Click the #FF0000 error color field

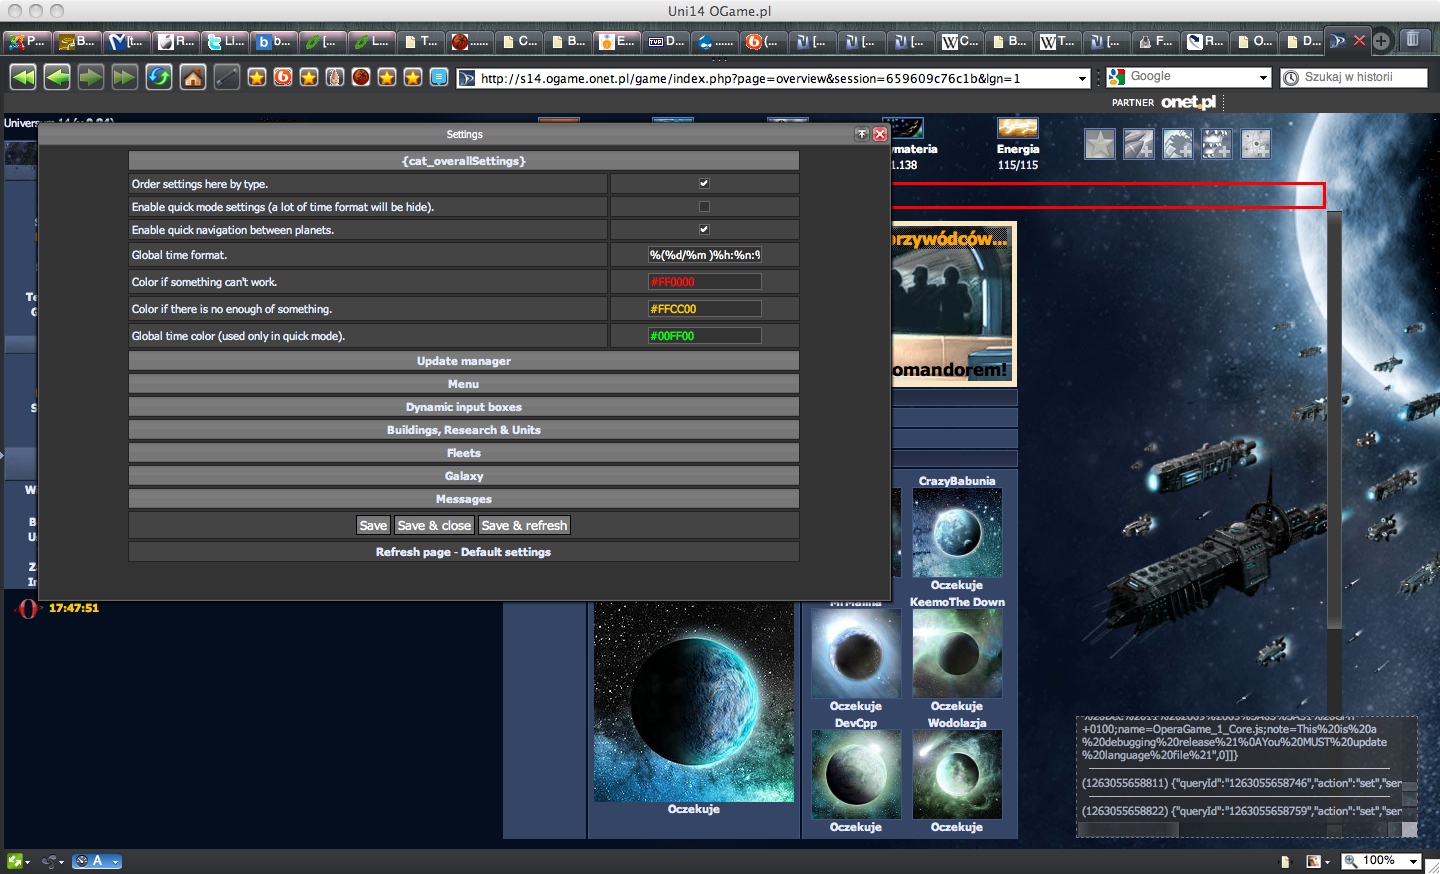click(704, 282)
